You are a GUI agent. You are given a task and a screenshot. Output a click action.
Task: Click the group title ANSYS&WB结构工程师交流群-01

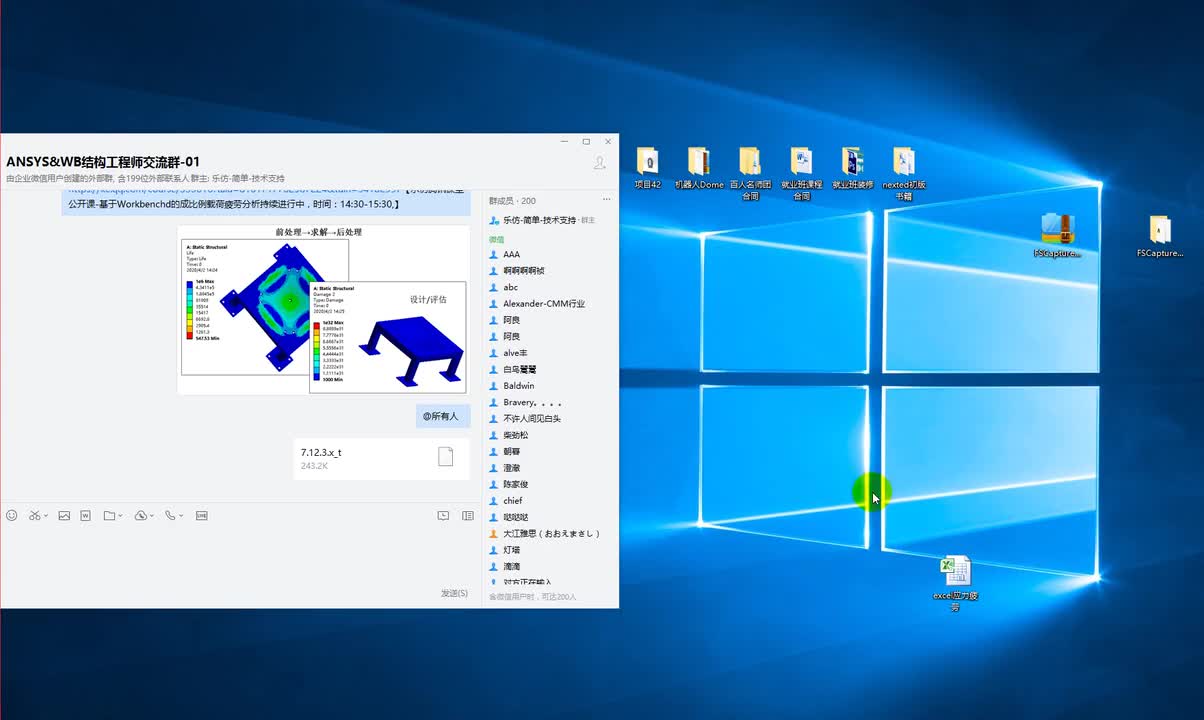103,162
